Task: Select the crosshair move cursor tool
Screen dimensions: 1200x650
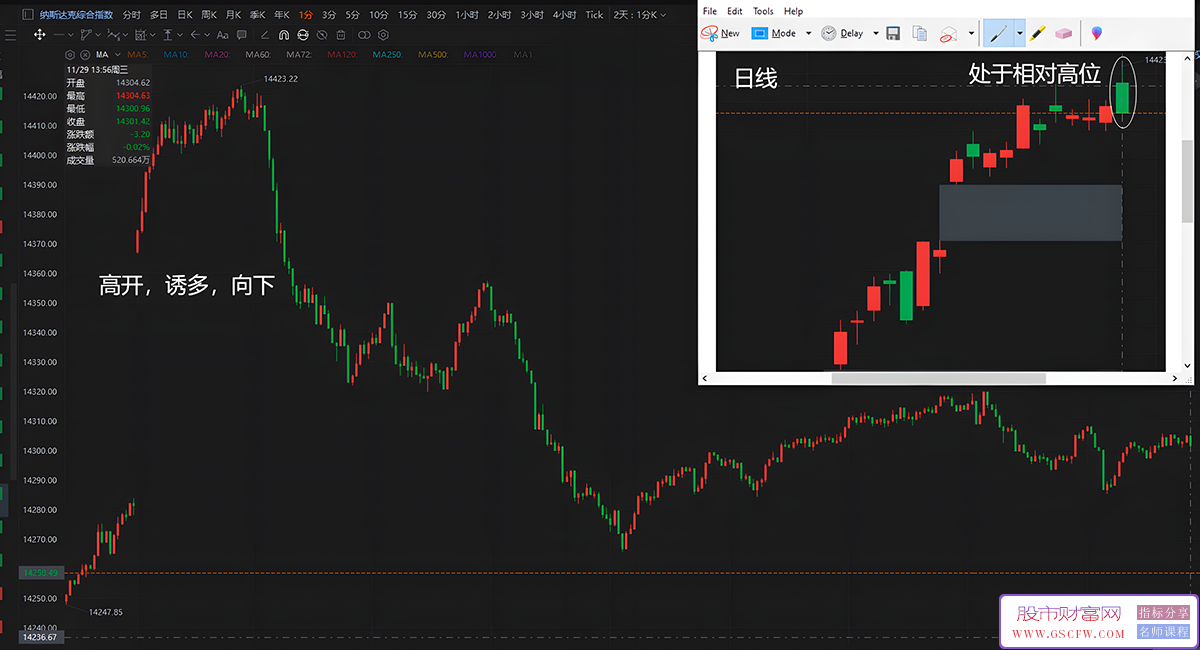Action: pyautogui.click(x=39, y=34)
